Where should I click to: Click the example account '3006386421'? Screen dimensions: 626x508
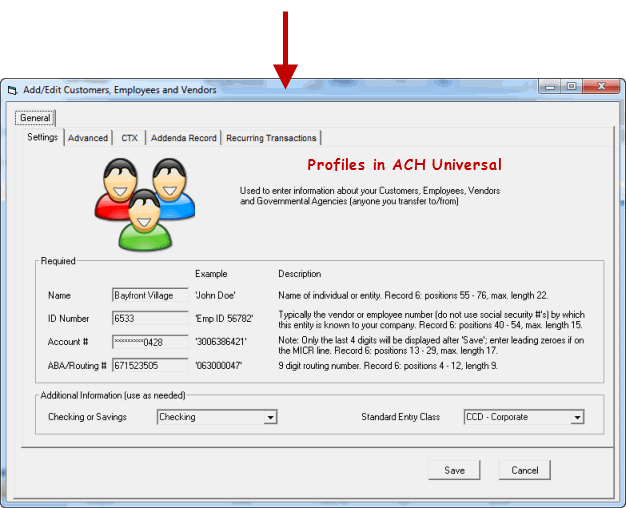(221, 342)
